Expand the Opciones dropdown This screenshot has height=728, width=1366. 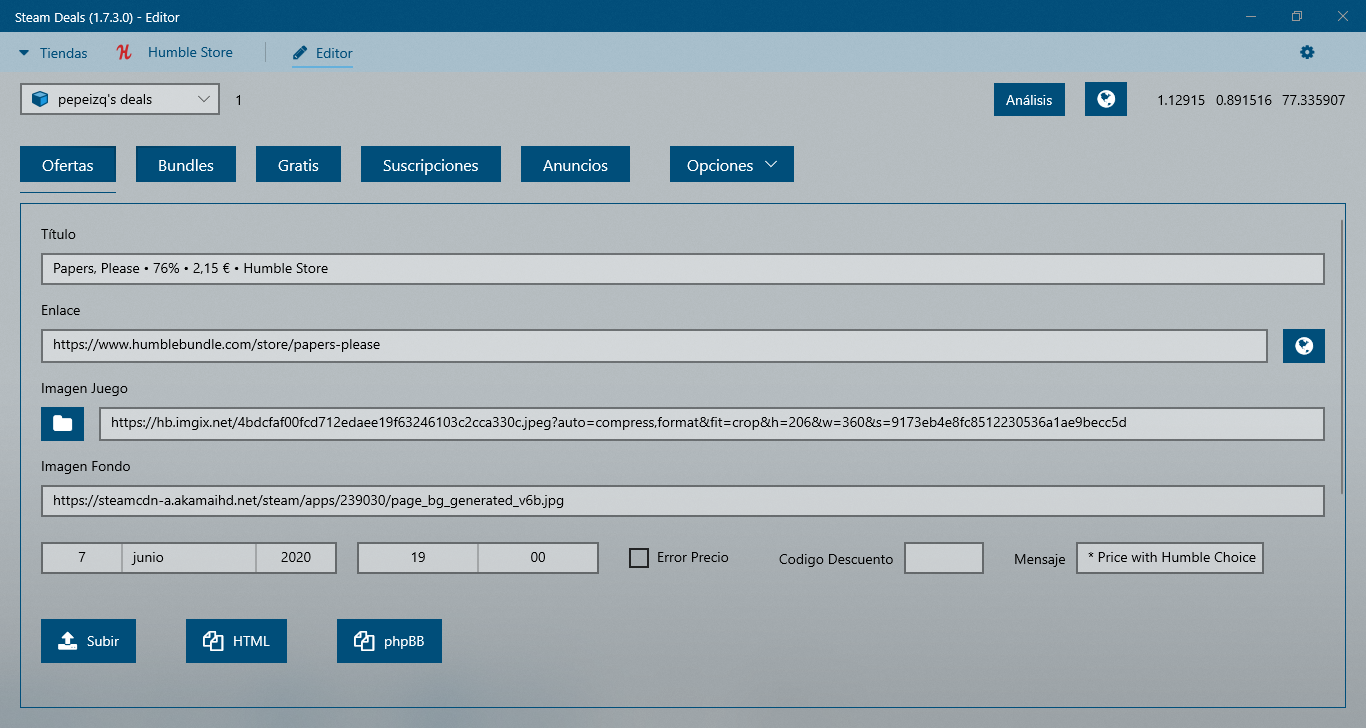pos(732,165)
